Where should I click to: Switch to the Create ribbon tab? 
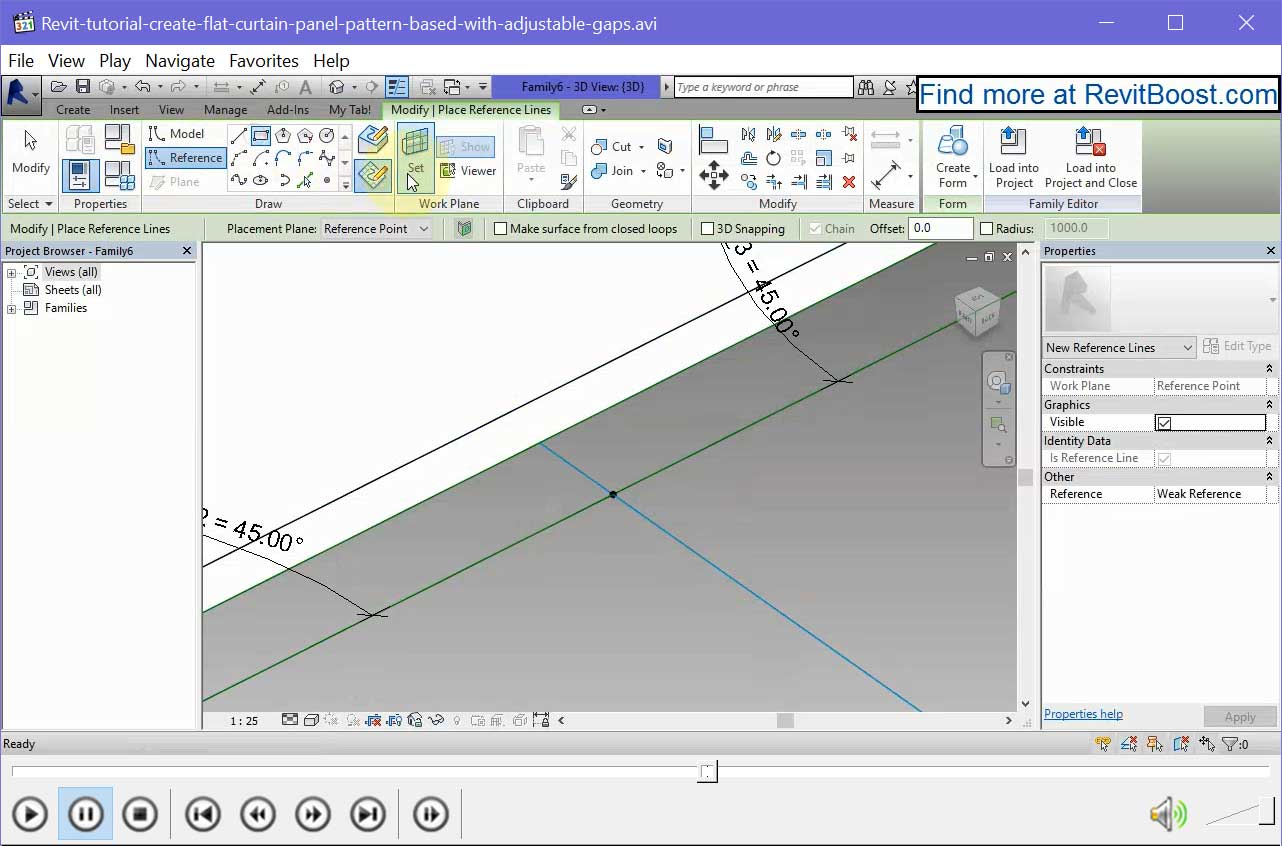point(73,110)
